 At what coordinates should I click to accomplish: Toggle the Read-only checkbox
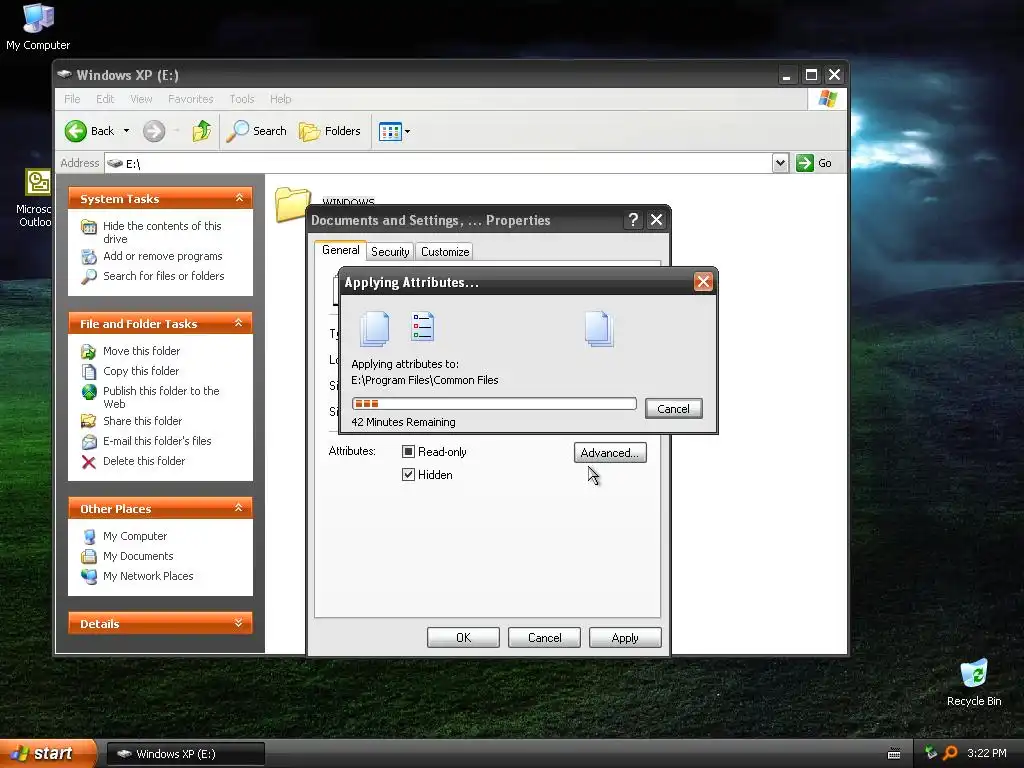[408, 451]
